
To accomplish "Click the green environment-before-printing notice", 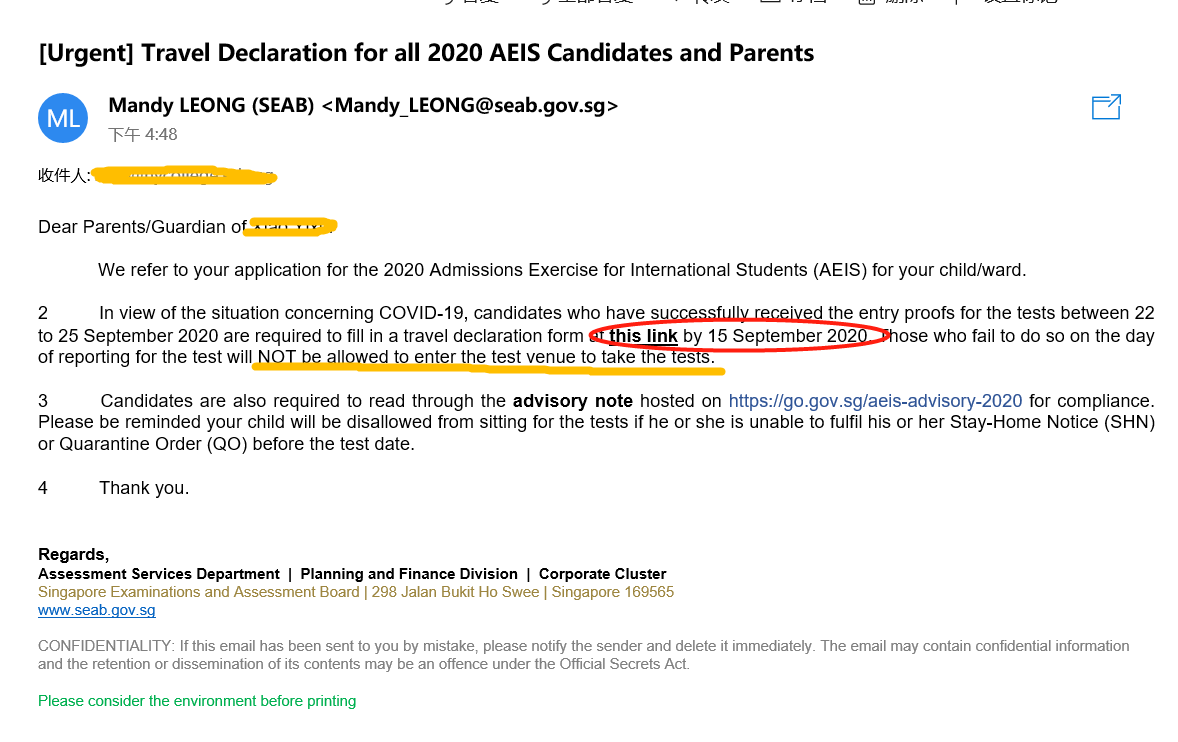I will pos(197,701).
